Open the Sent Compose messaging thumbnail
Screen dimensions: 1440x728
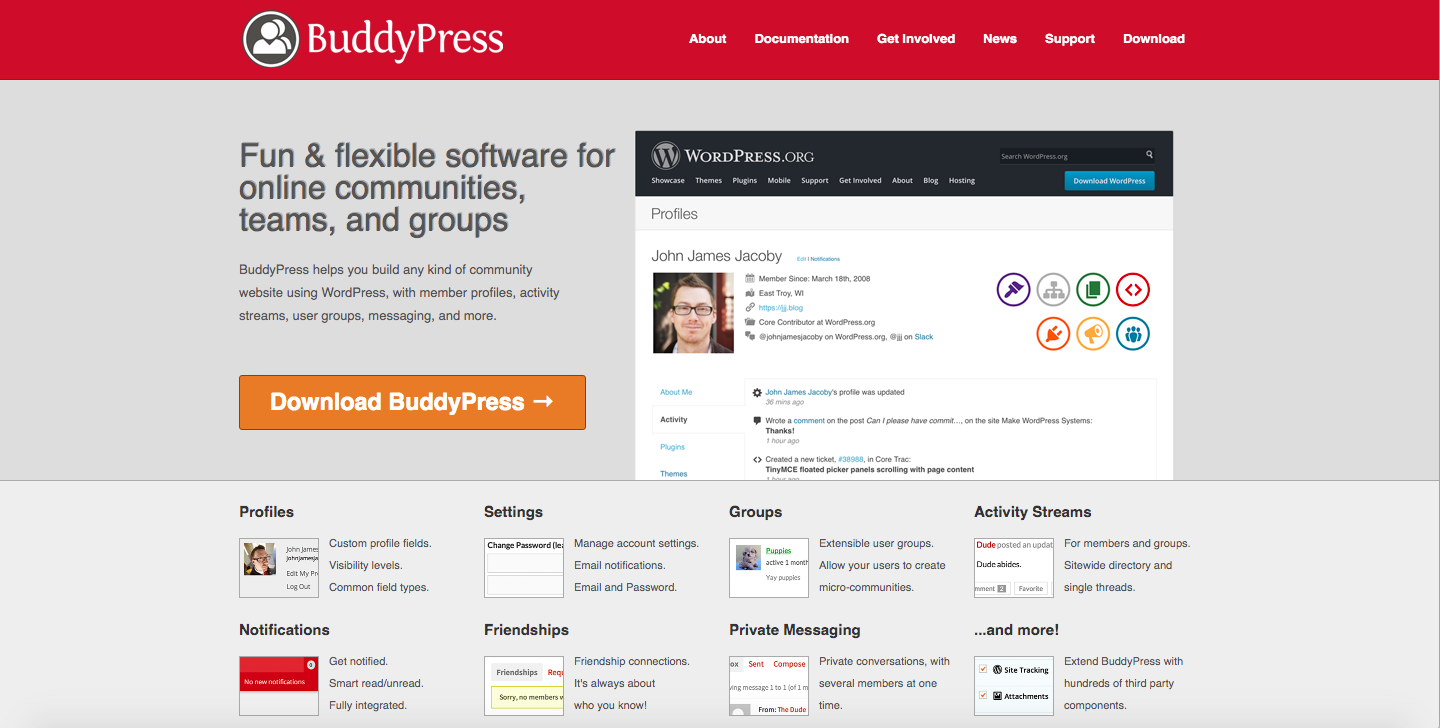[769, 686]
